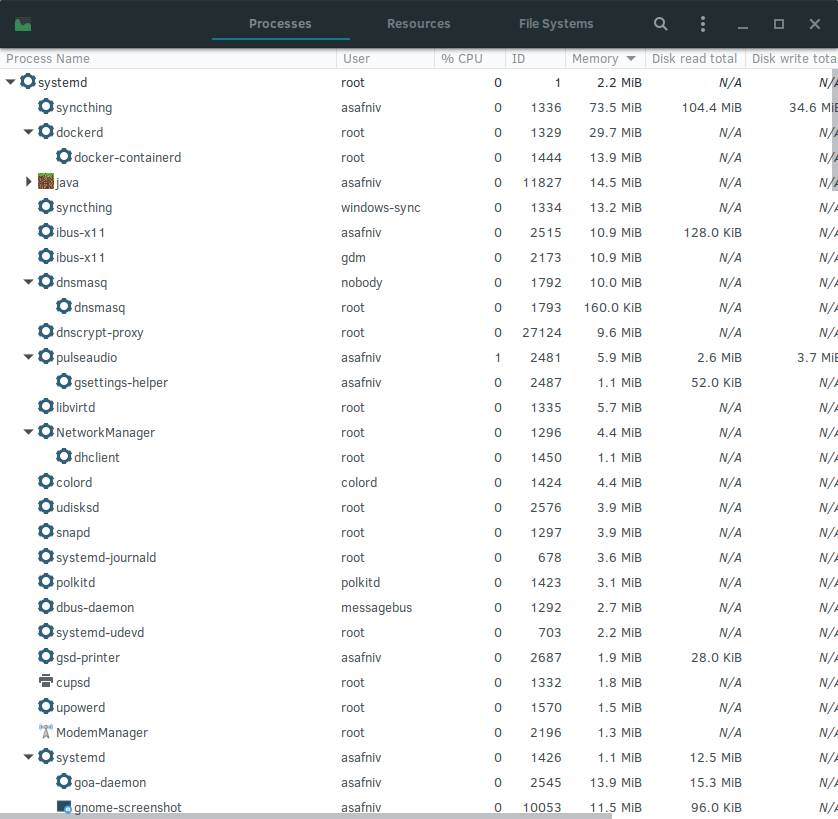
Task: Click the horizontal scrollbar at bottom
Action: (306, 816)
